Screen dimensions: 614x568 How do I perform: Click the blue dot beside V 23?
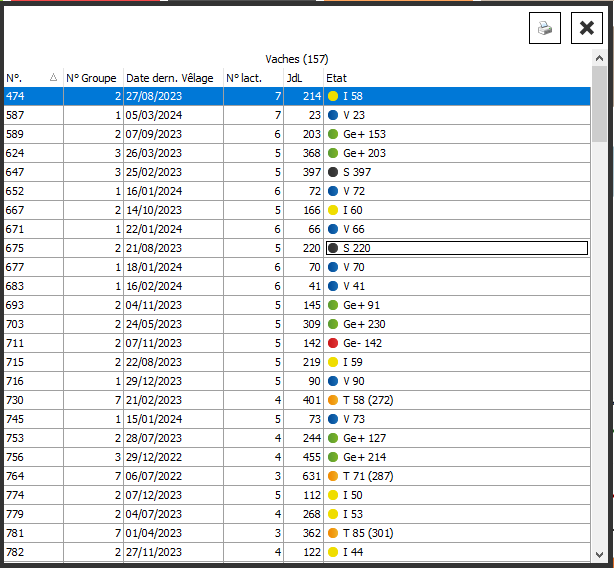pyautogui.click(x=333, y=115)
